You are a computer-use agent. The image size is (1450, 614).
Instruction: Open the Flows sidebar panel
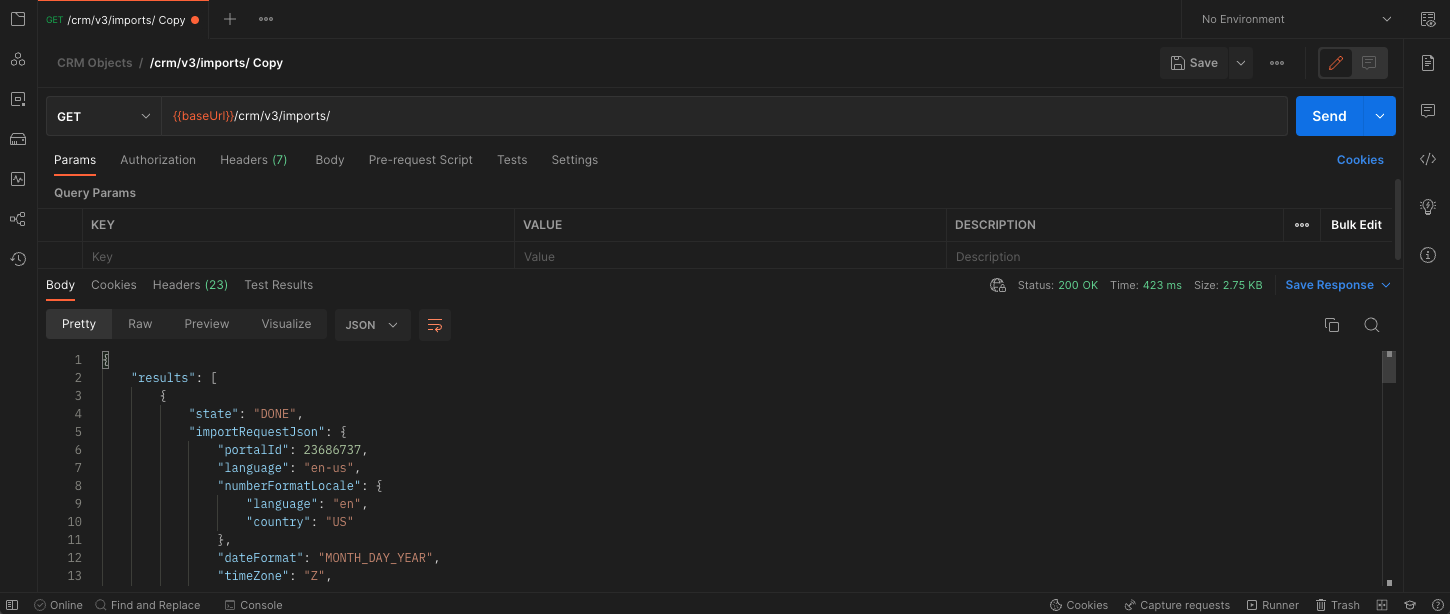click(x=17, y=218)
